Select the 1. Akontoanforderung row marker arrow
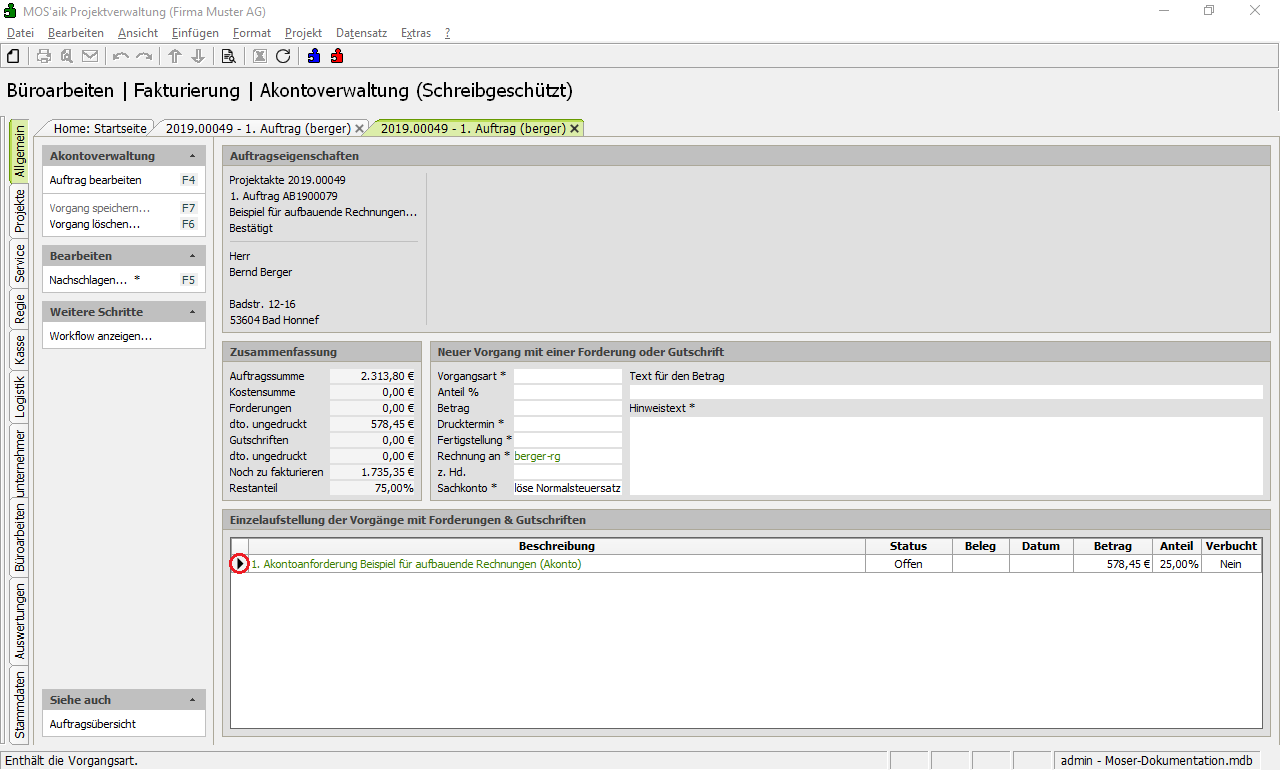 240,564
